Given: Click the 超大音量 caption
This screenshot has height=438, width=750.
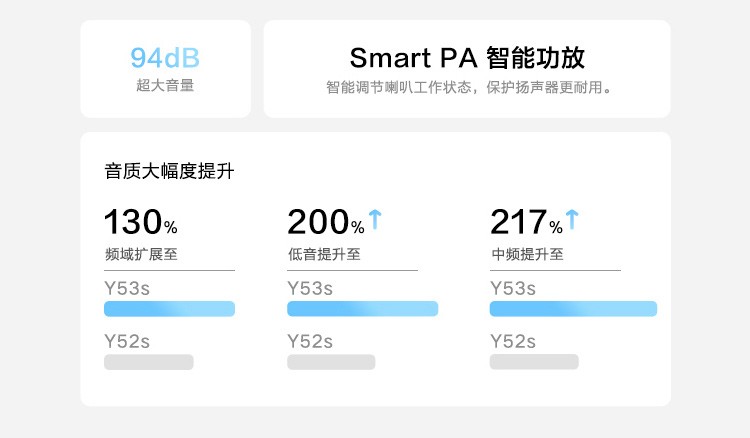Looking at the screenshot, I should coord(165,86).
